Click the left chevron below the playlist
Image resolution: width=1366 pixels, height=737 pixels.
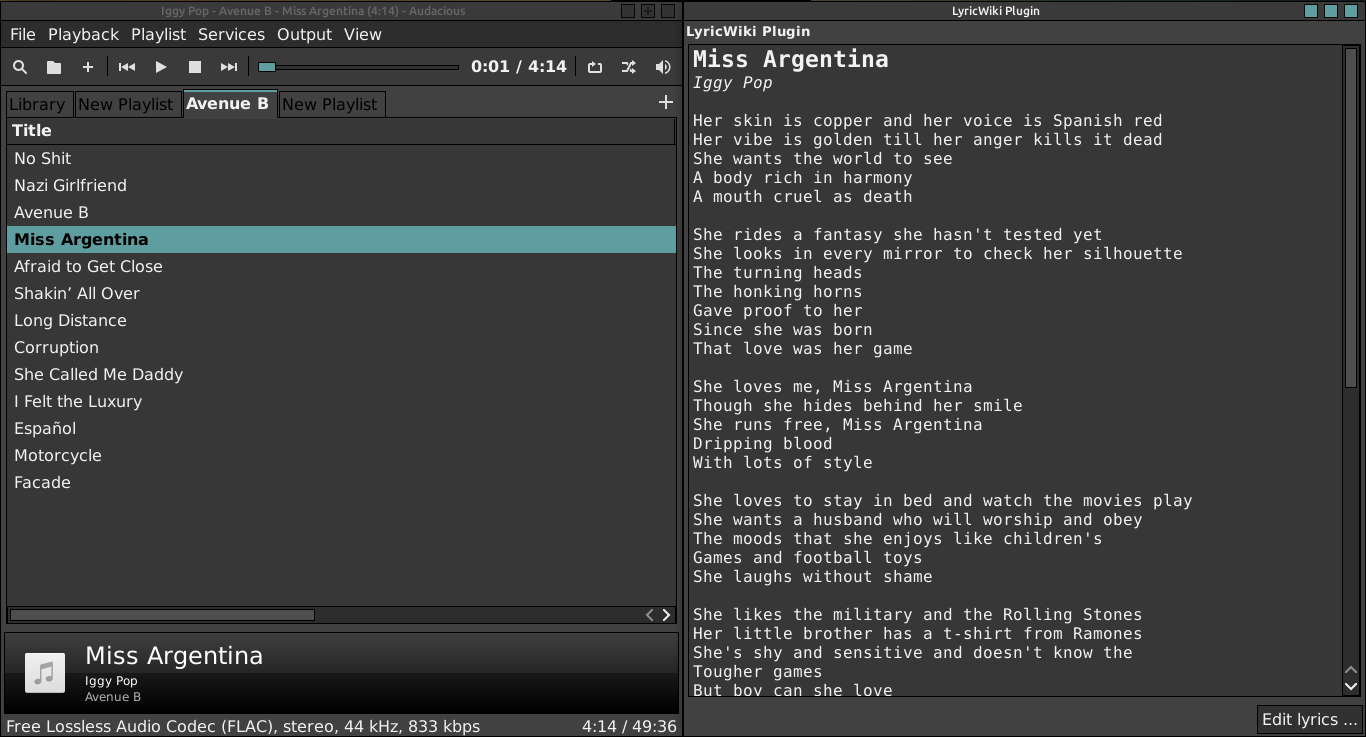click(649, 615)
